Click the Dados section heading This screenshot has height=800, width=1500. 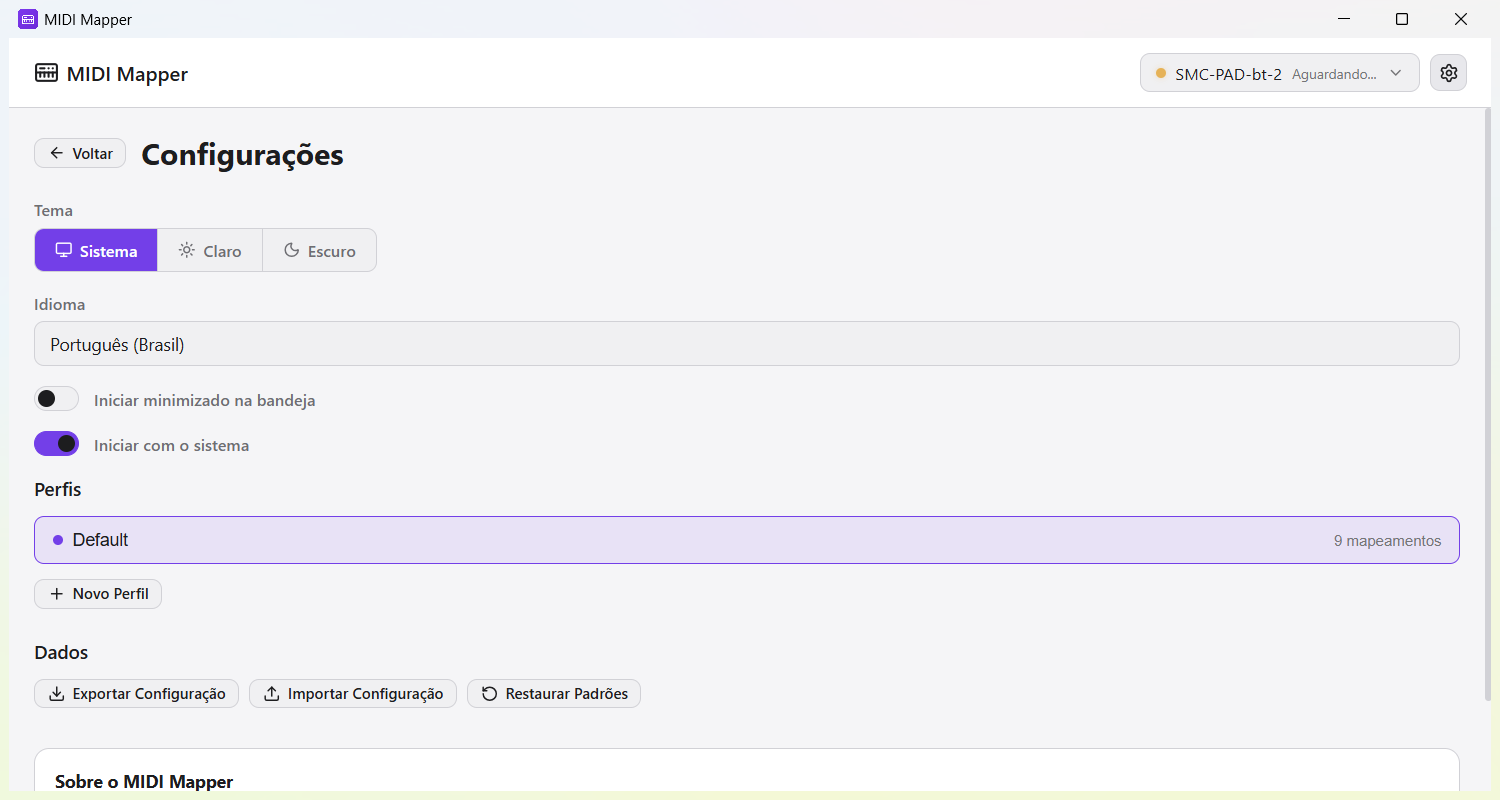click(x=61, y=652)
